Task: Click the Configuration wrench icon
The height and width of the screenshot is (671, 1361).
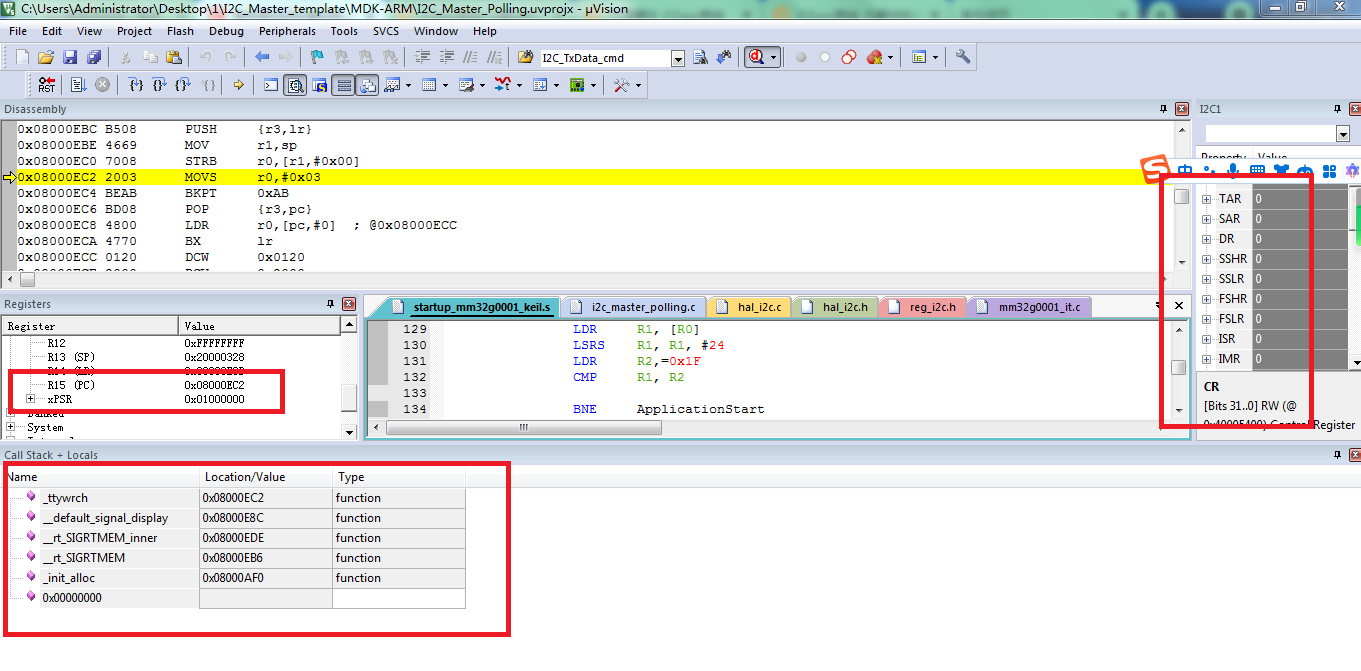Action: click(x=963, y=57)
